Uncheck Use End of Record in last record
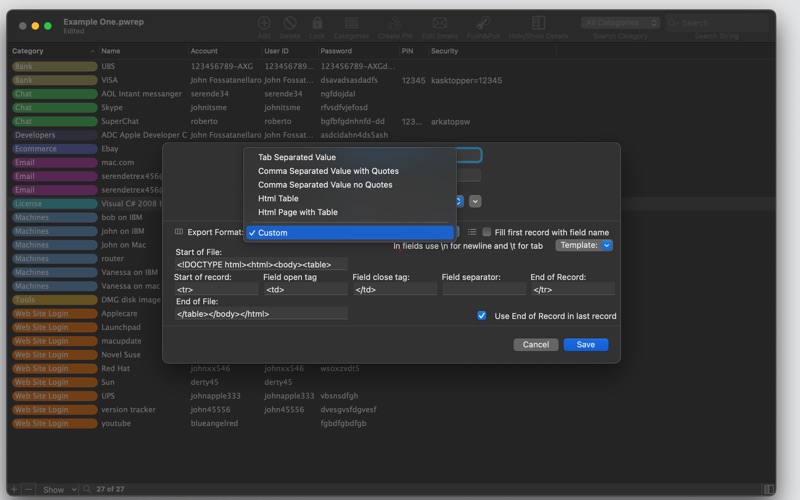This screenshot has height=500, width=800. 482,316
